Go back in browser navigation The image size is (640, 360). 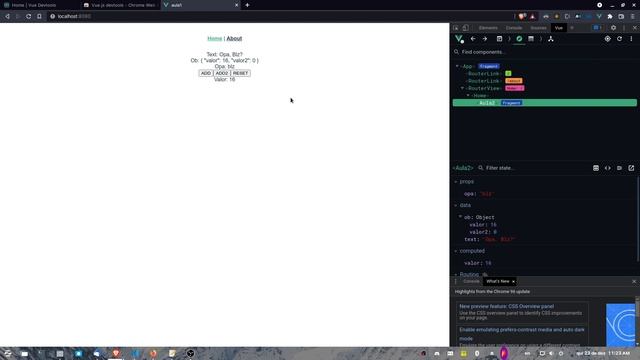[x=7, y=16]
